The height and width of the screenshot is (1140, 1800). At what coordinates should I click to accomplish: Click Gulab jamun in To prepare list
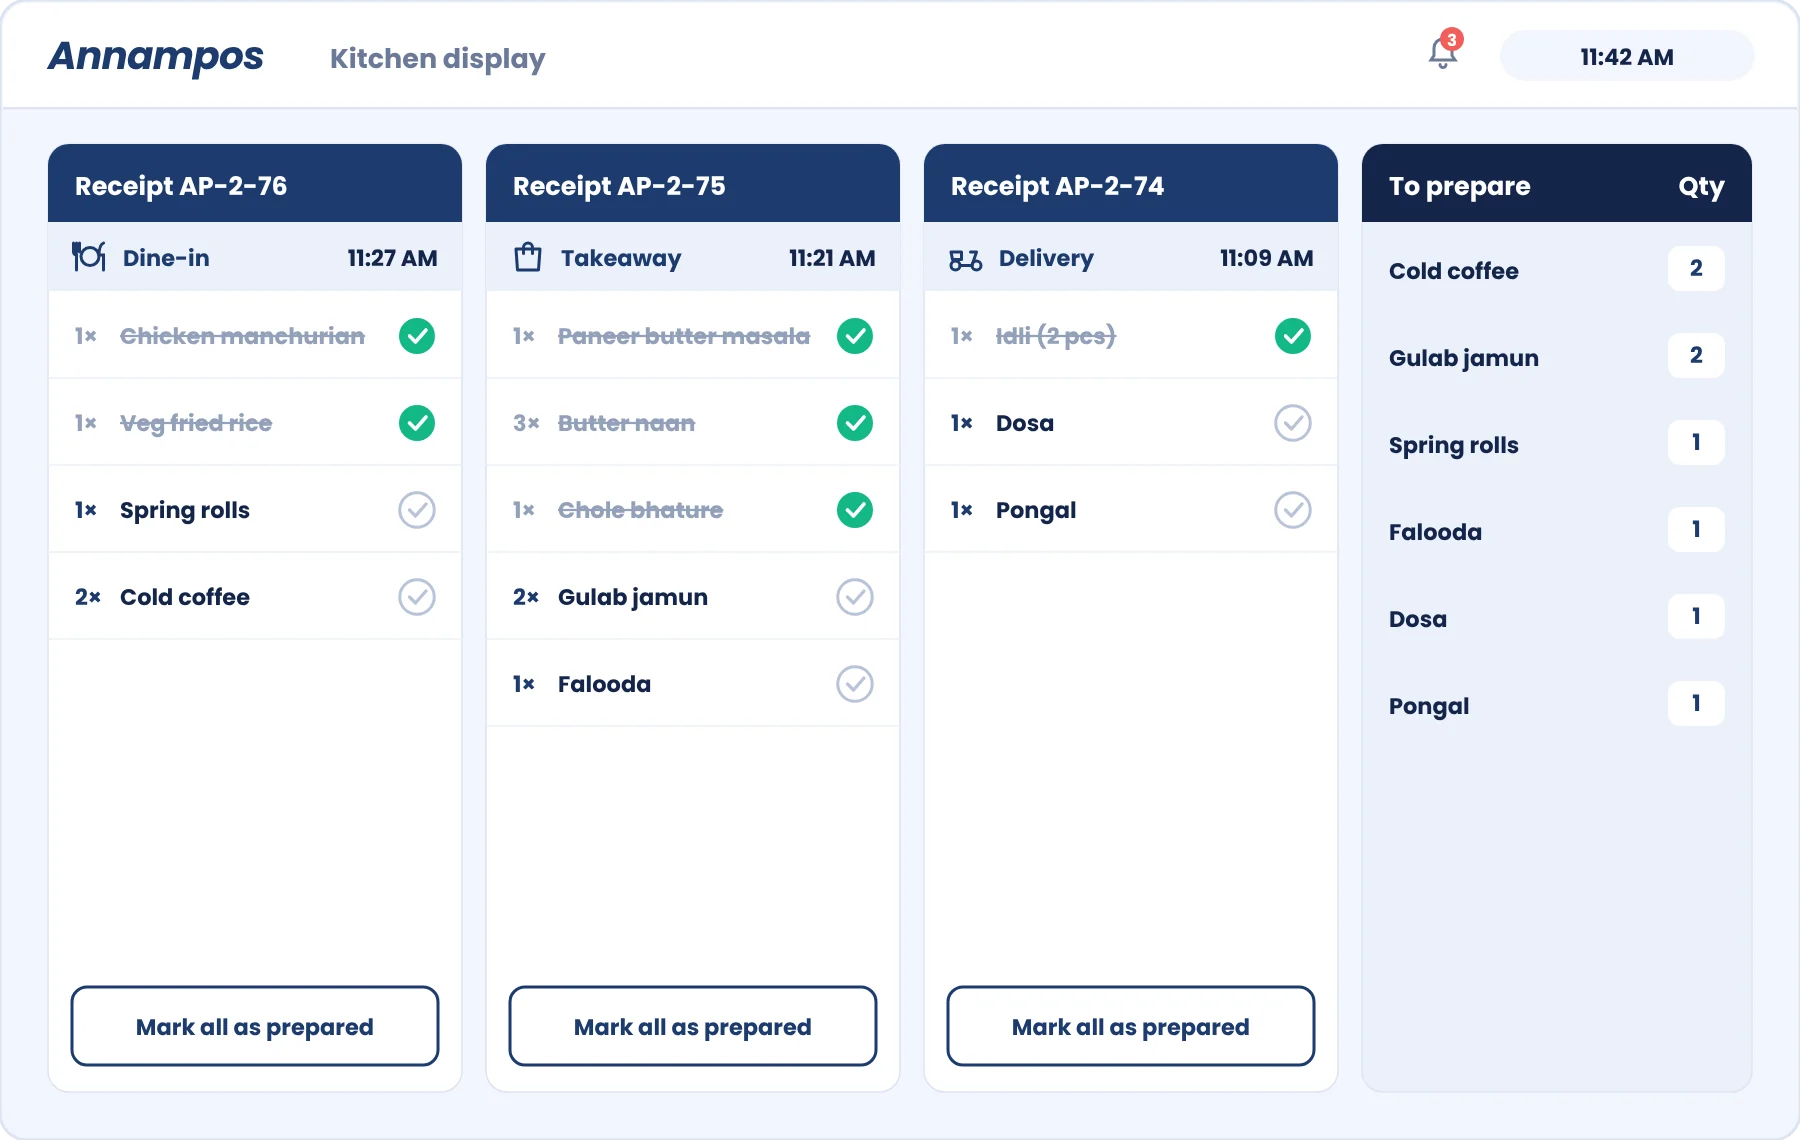point(1464,358)
